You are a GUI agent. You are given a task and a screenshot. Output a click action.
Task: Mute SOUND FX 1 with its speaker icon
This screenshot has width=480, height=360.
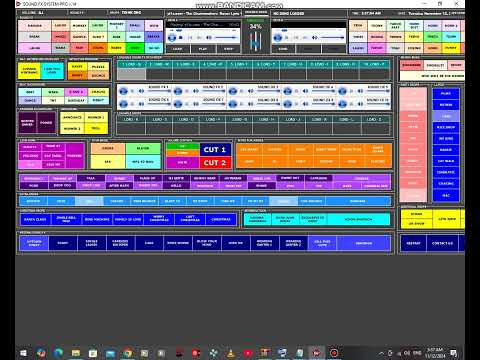(141, 91)
